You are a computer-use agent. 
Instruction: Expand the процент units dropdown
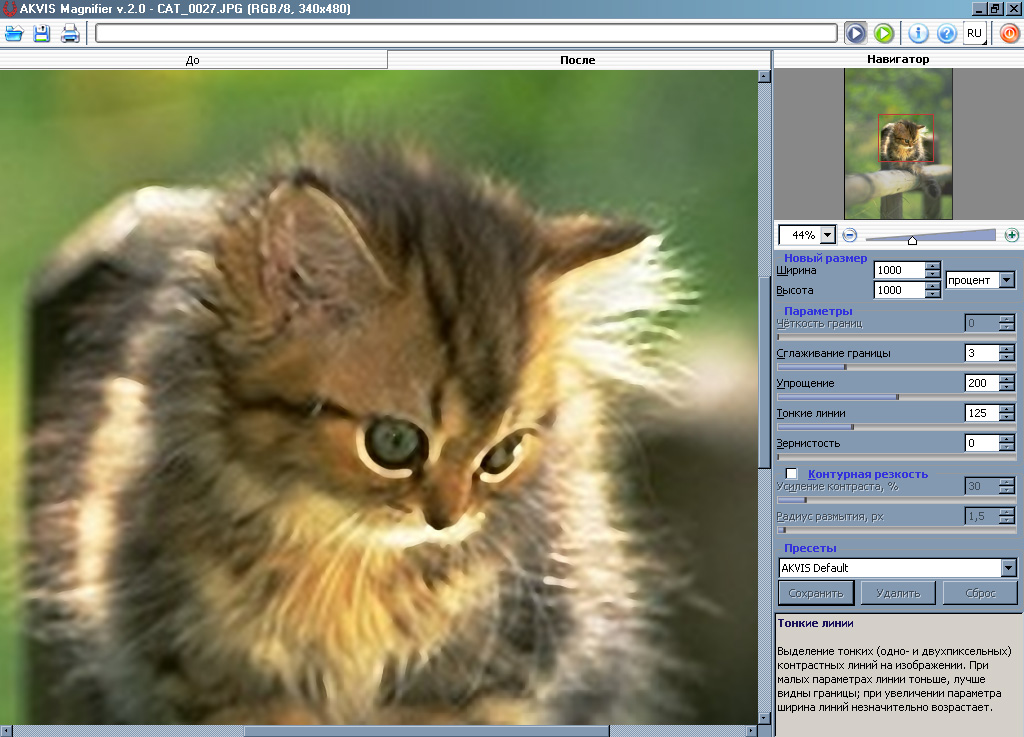tap(1006, 280)
